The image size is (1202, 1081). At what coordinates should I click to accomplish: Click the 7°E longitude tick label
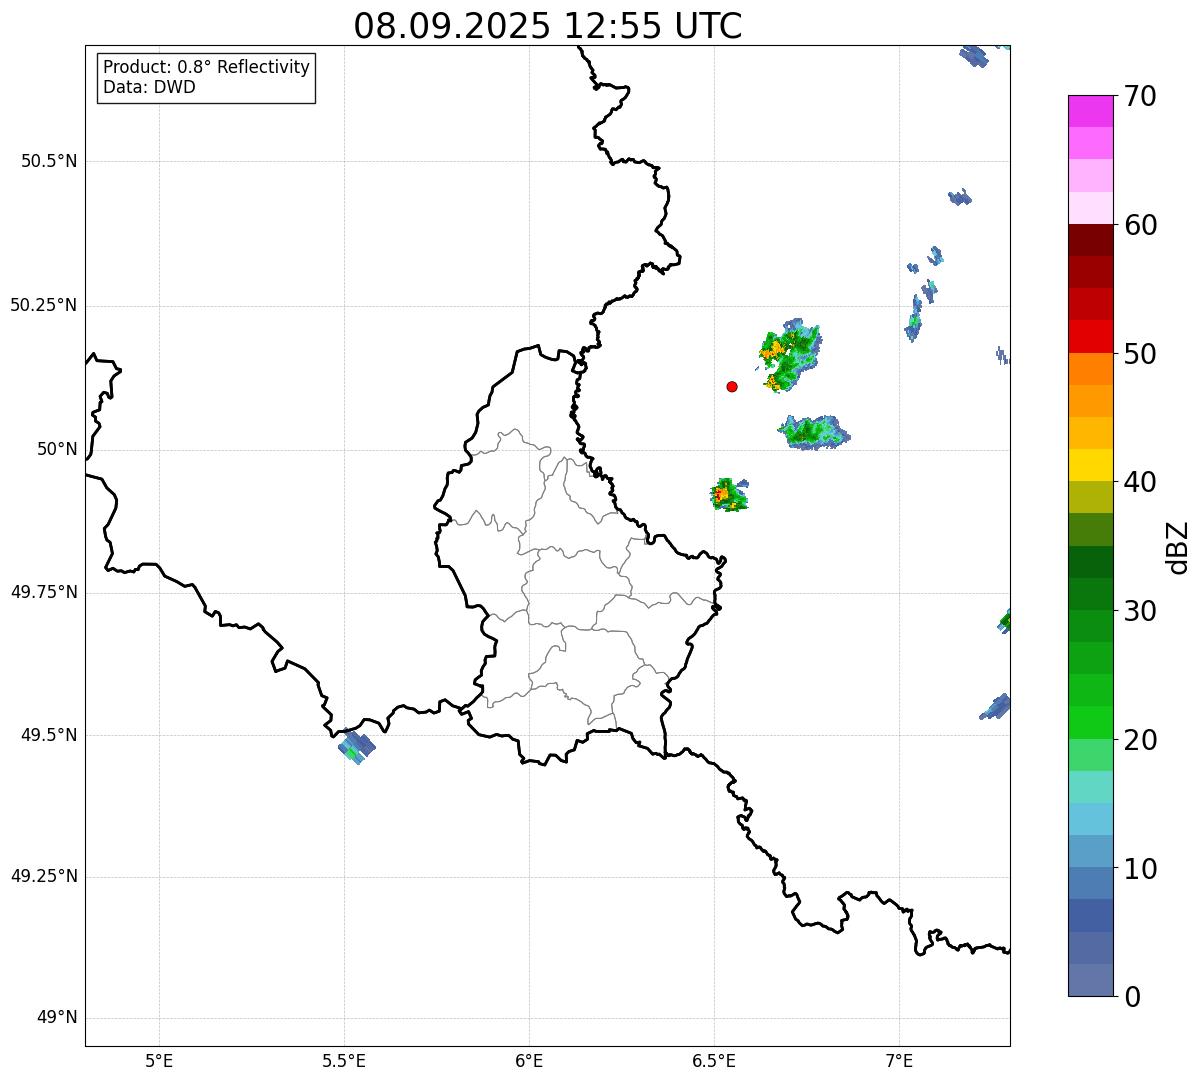click(899, 1060)
